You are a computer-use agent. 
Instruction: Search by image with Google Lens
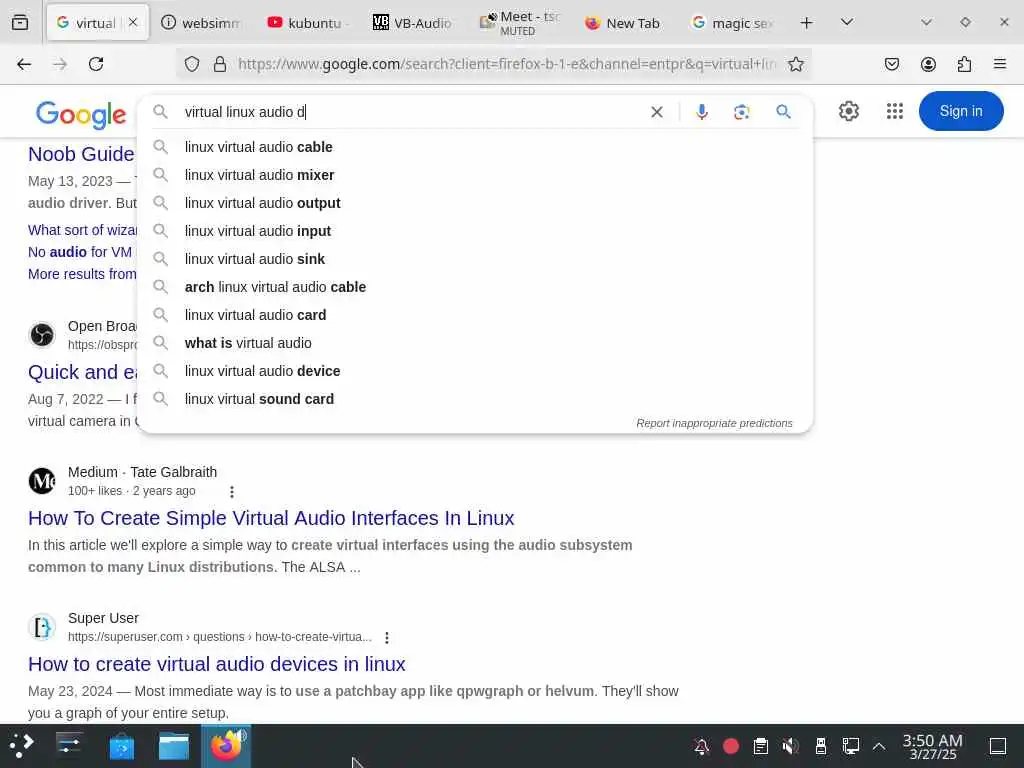742,112
